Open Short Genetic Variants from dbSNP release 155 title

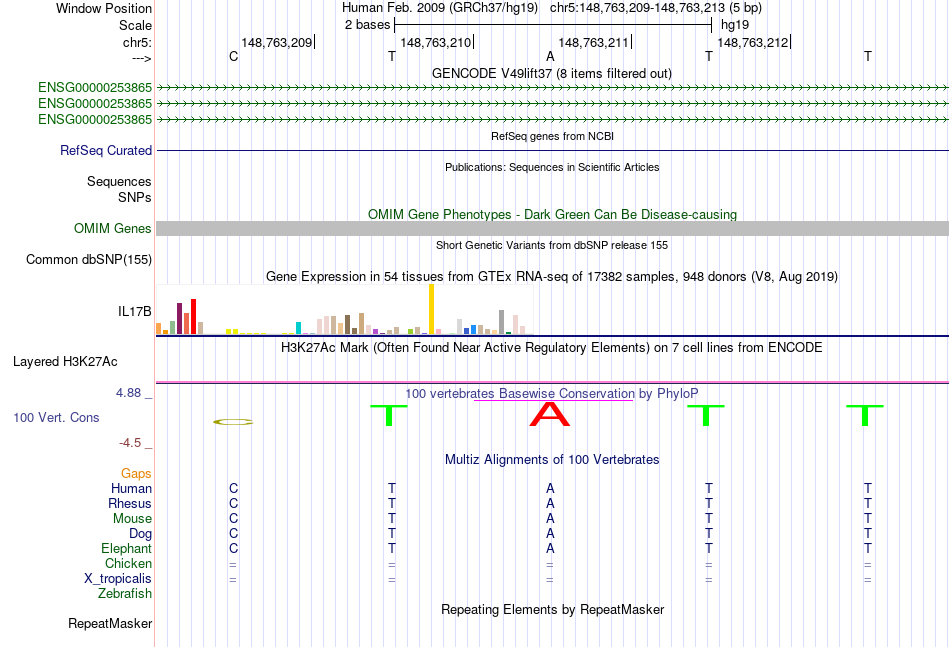pyautogui.click(x=552, y=245)
